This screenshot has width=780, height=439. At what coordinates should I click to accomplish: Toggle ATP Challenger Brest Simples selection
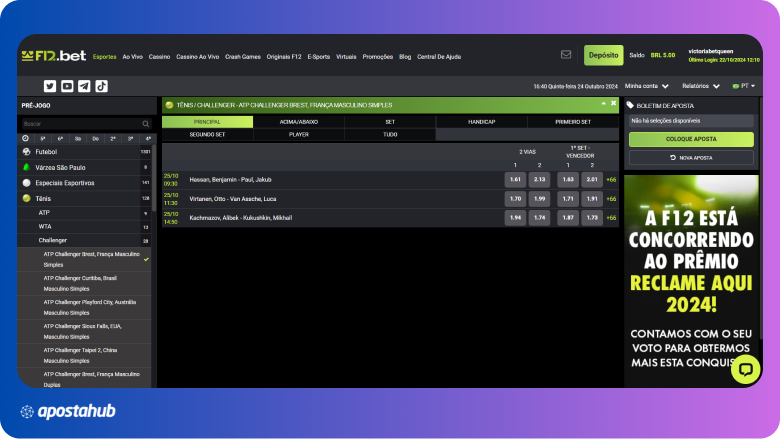pyautogui.click(x=84, y=260)
